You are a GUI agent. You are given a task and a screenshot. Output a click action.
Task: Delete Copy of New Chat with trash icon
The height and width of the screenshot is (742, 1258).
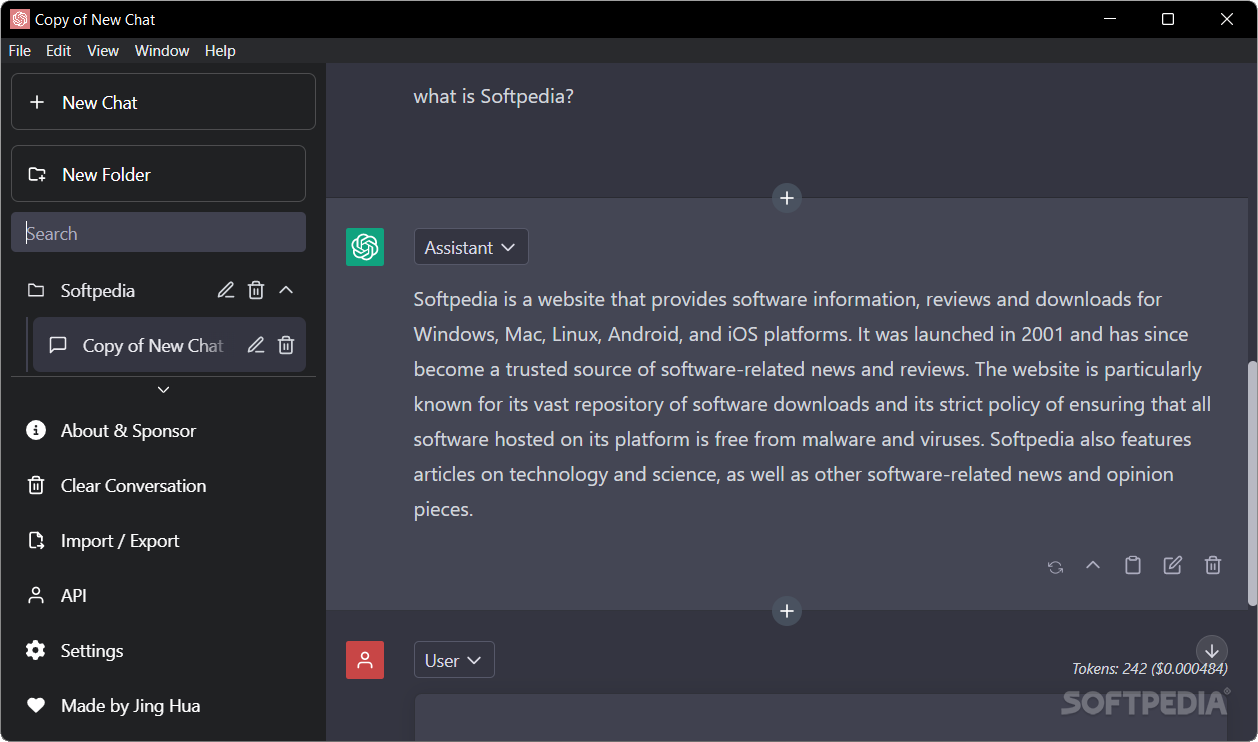pos(286,345)
